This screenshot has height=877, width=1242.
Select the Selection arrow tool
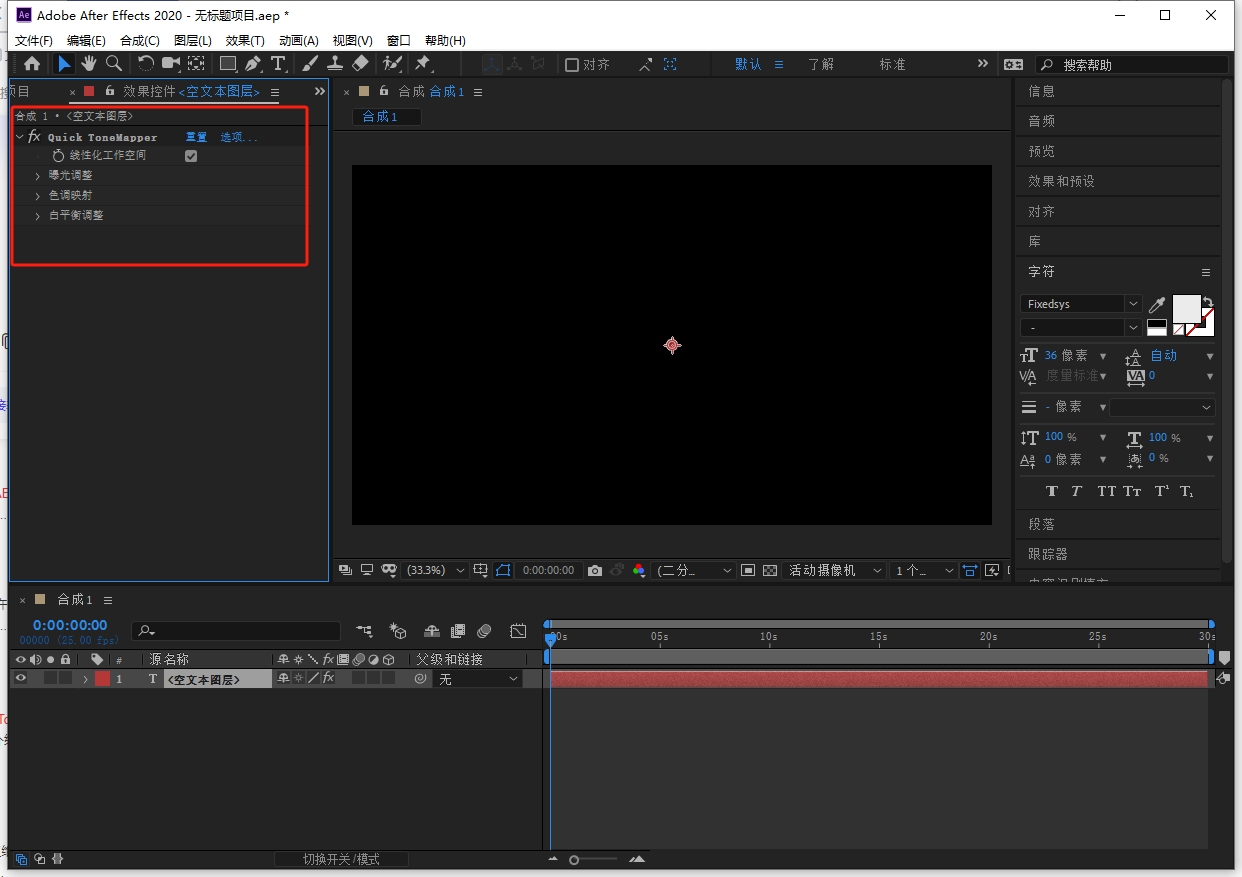click(64, 64)
